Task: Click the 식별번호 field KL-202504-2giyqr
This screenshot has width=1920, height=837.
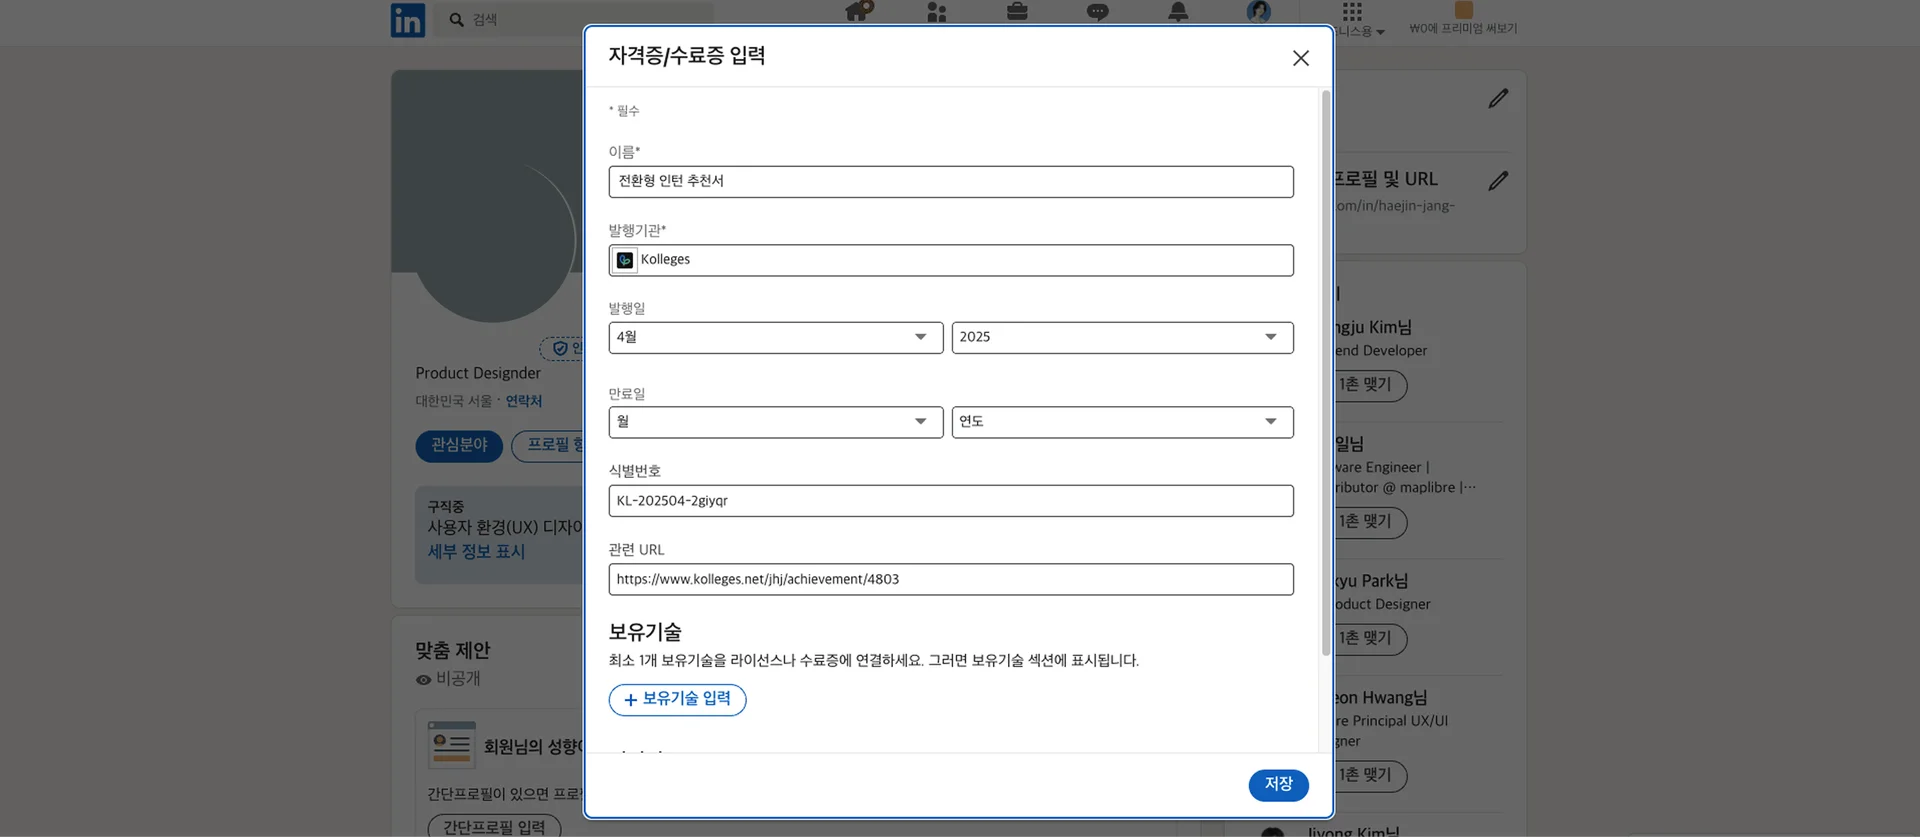Action: coord(951,501)
